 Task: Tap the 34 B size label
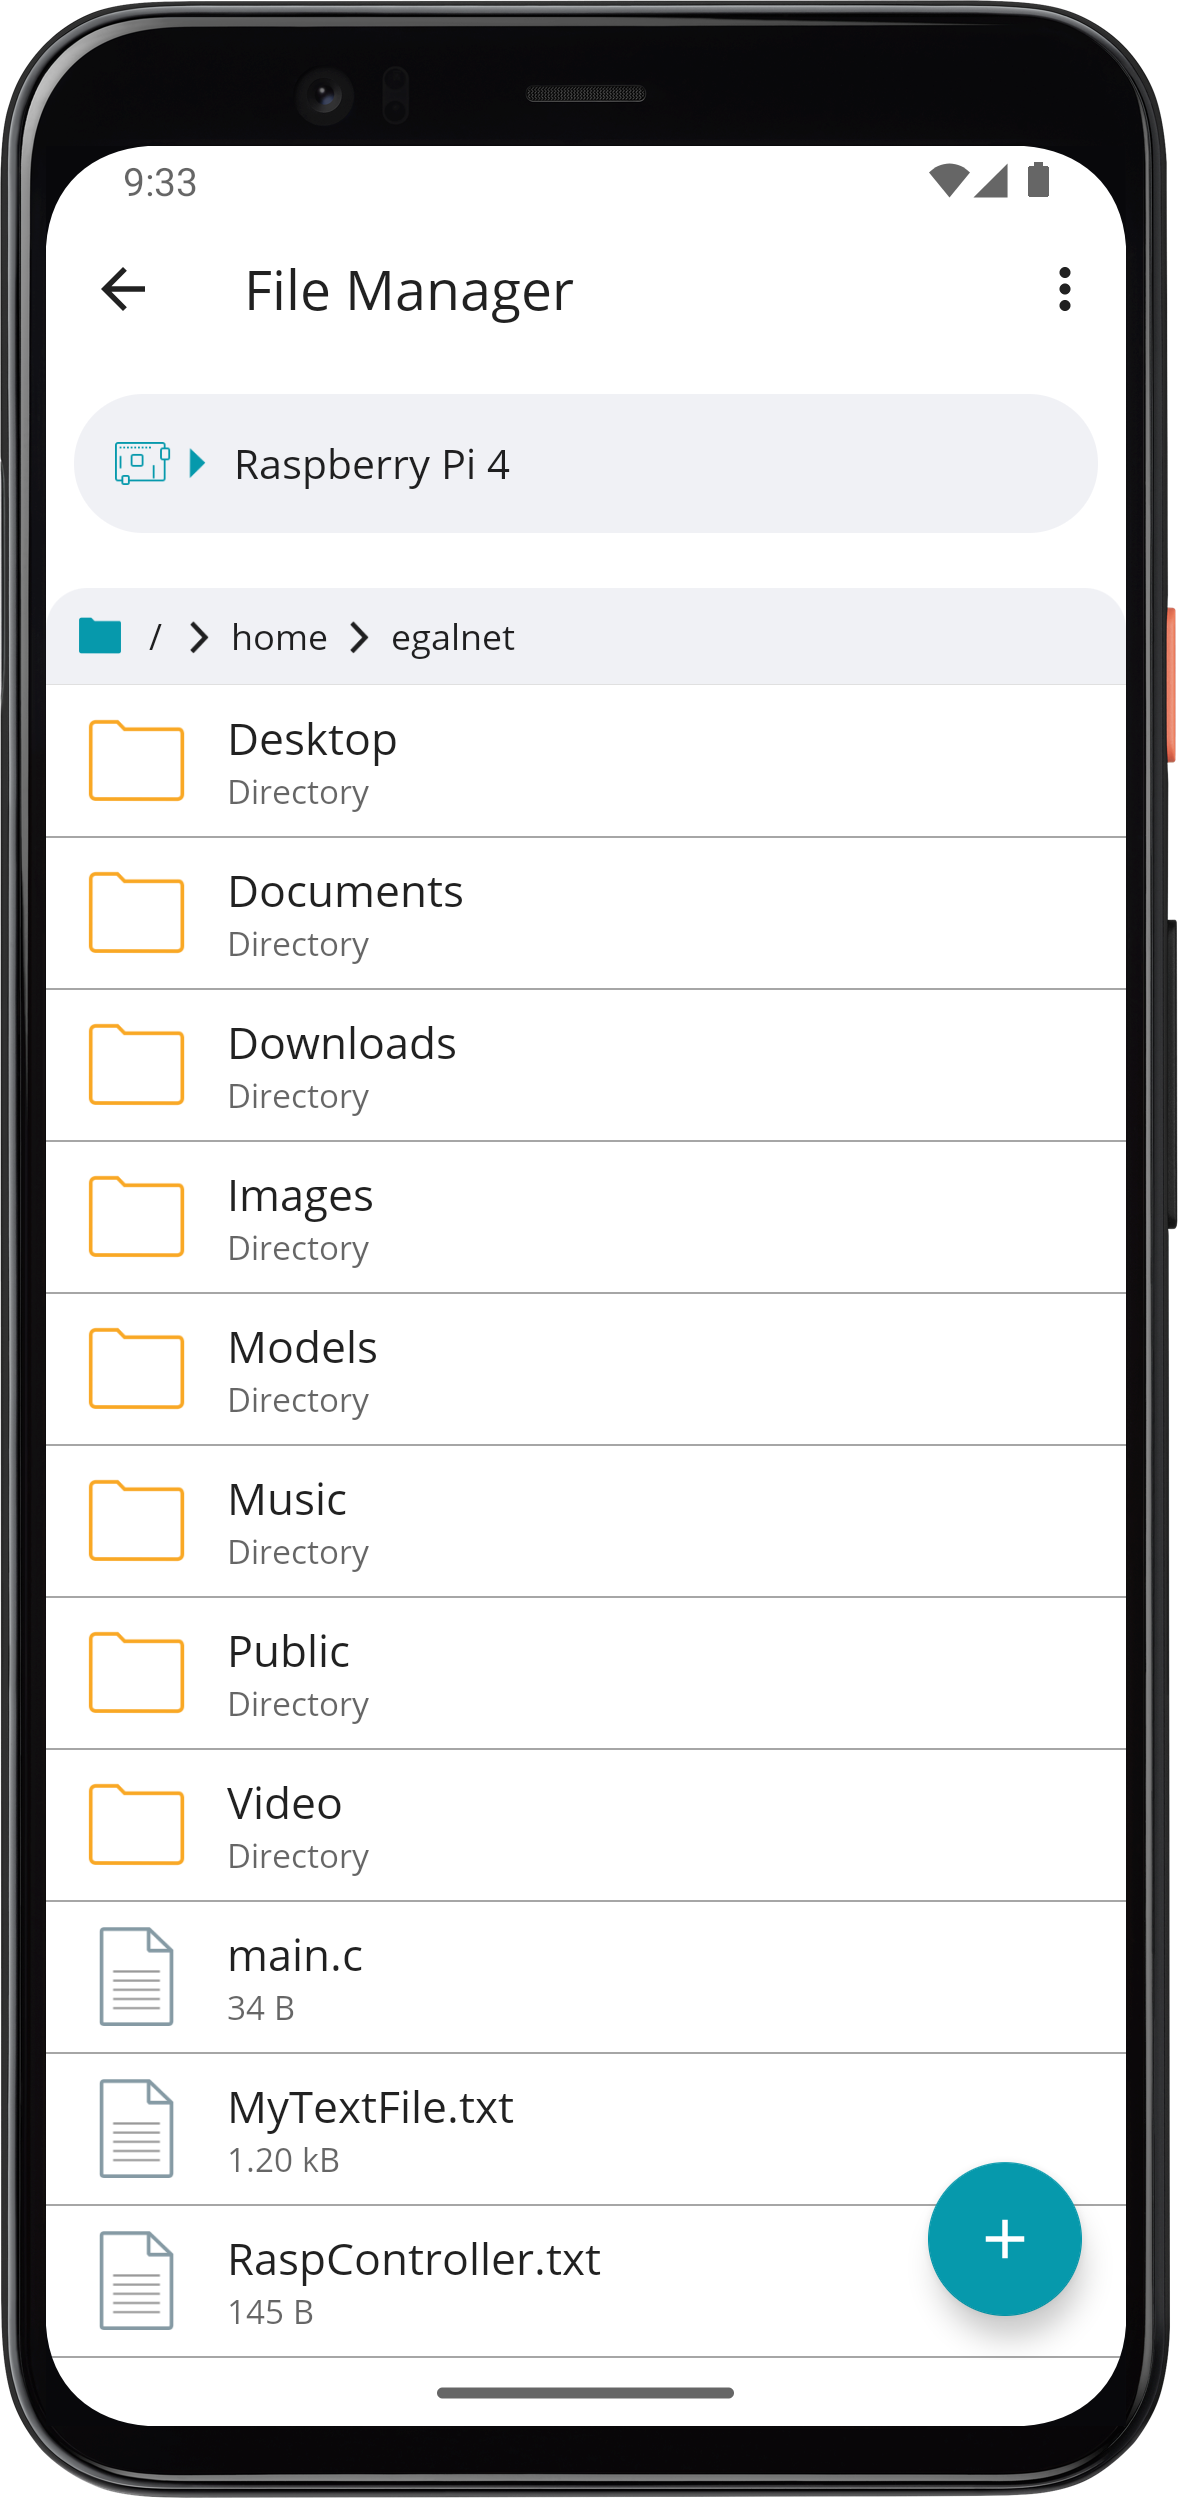(261, 2008)
